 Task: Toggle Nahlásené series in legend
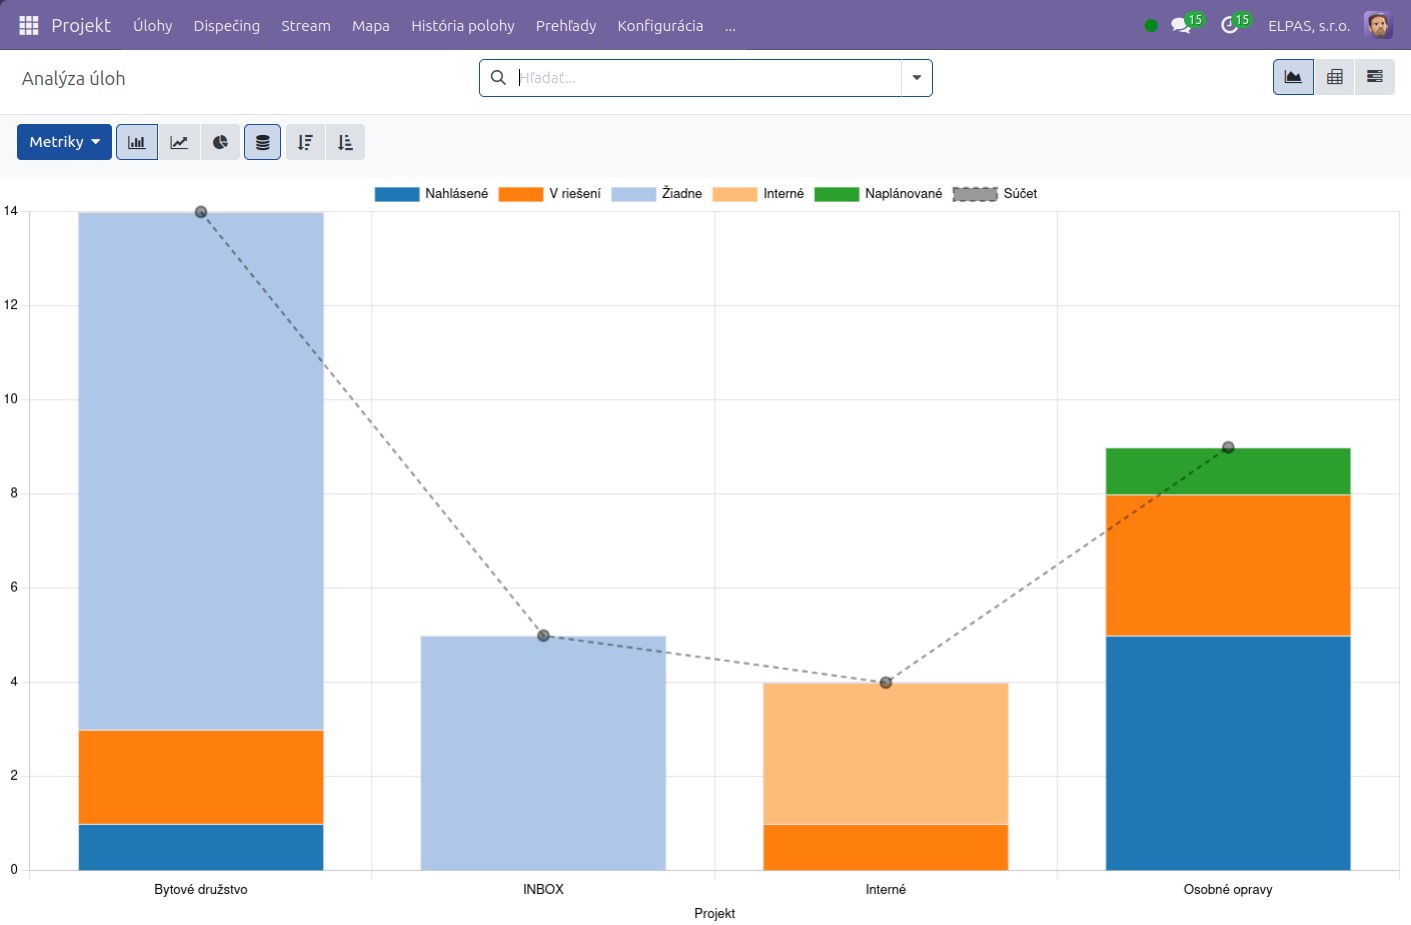point(431,194)
